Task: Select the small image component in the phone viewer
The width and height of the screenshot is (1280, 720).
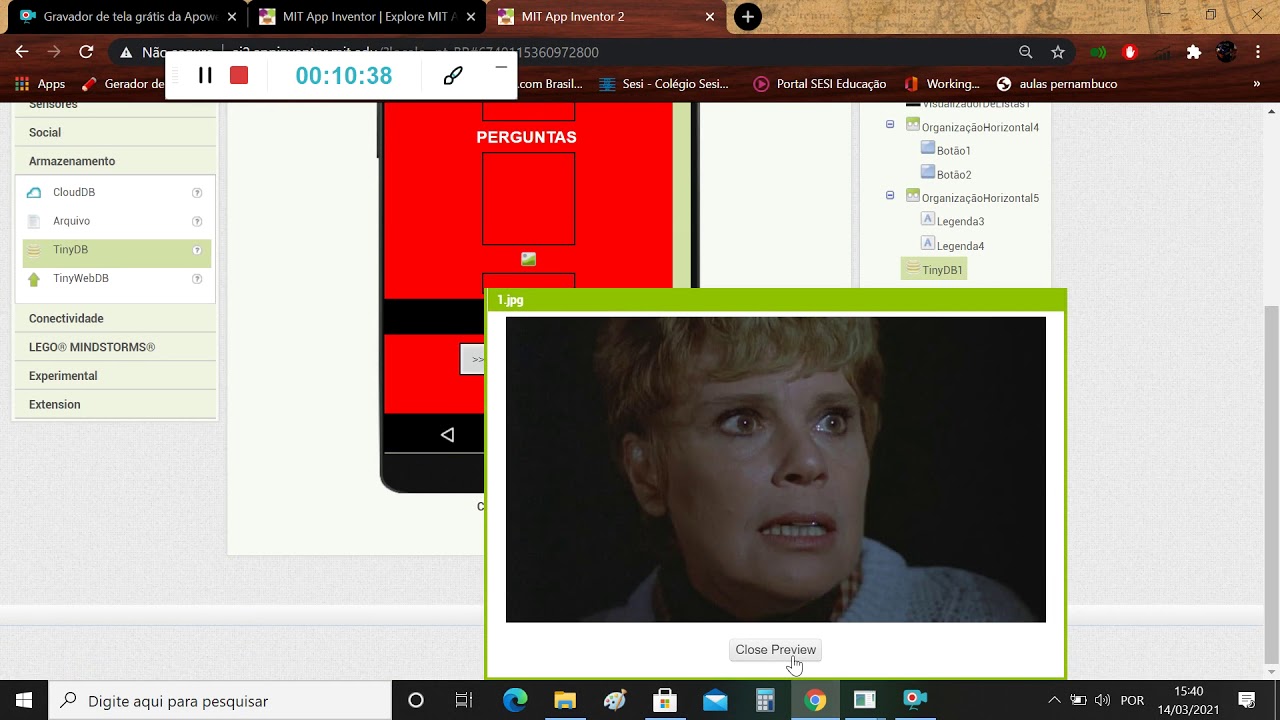Action: (x=528, y=259)
